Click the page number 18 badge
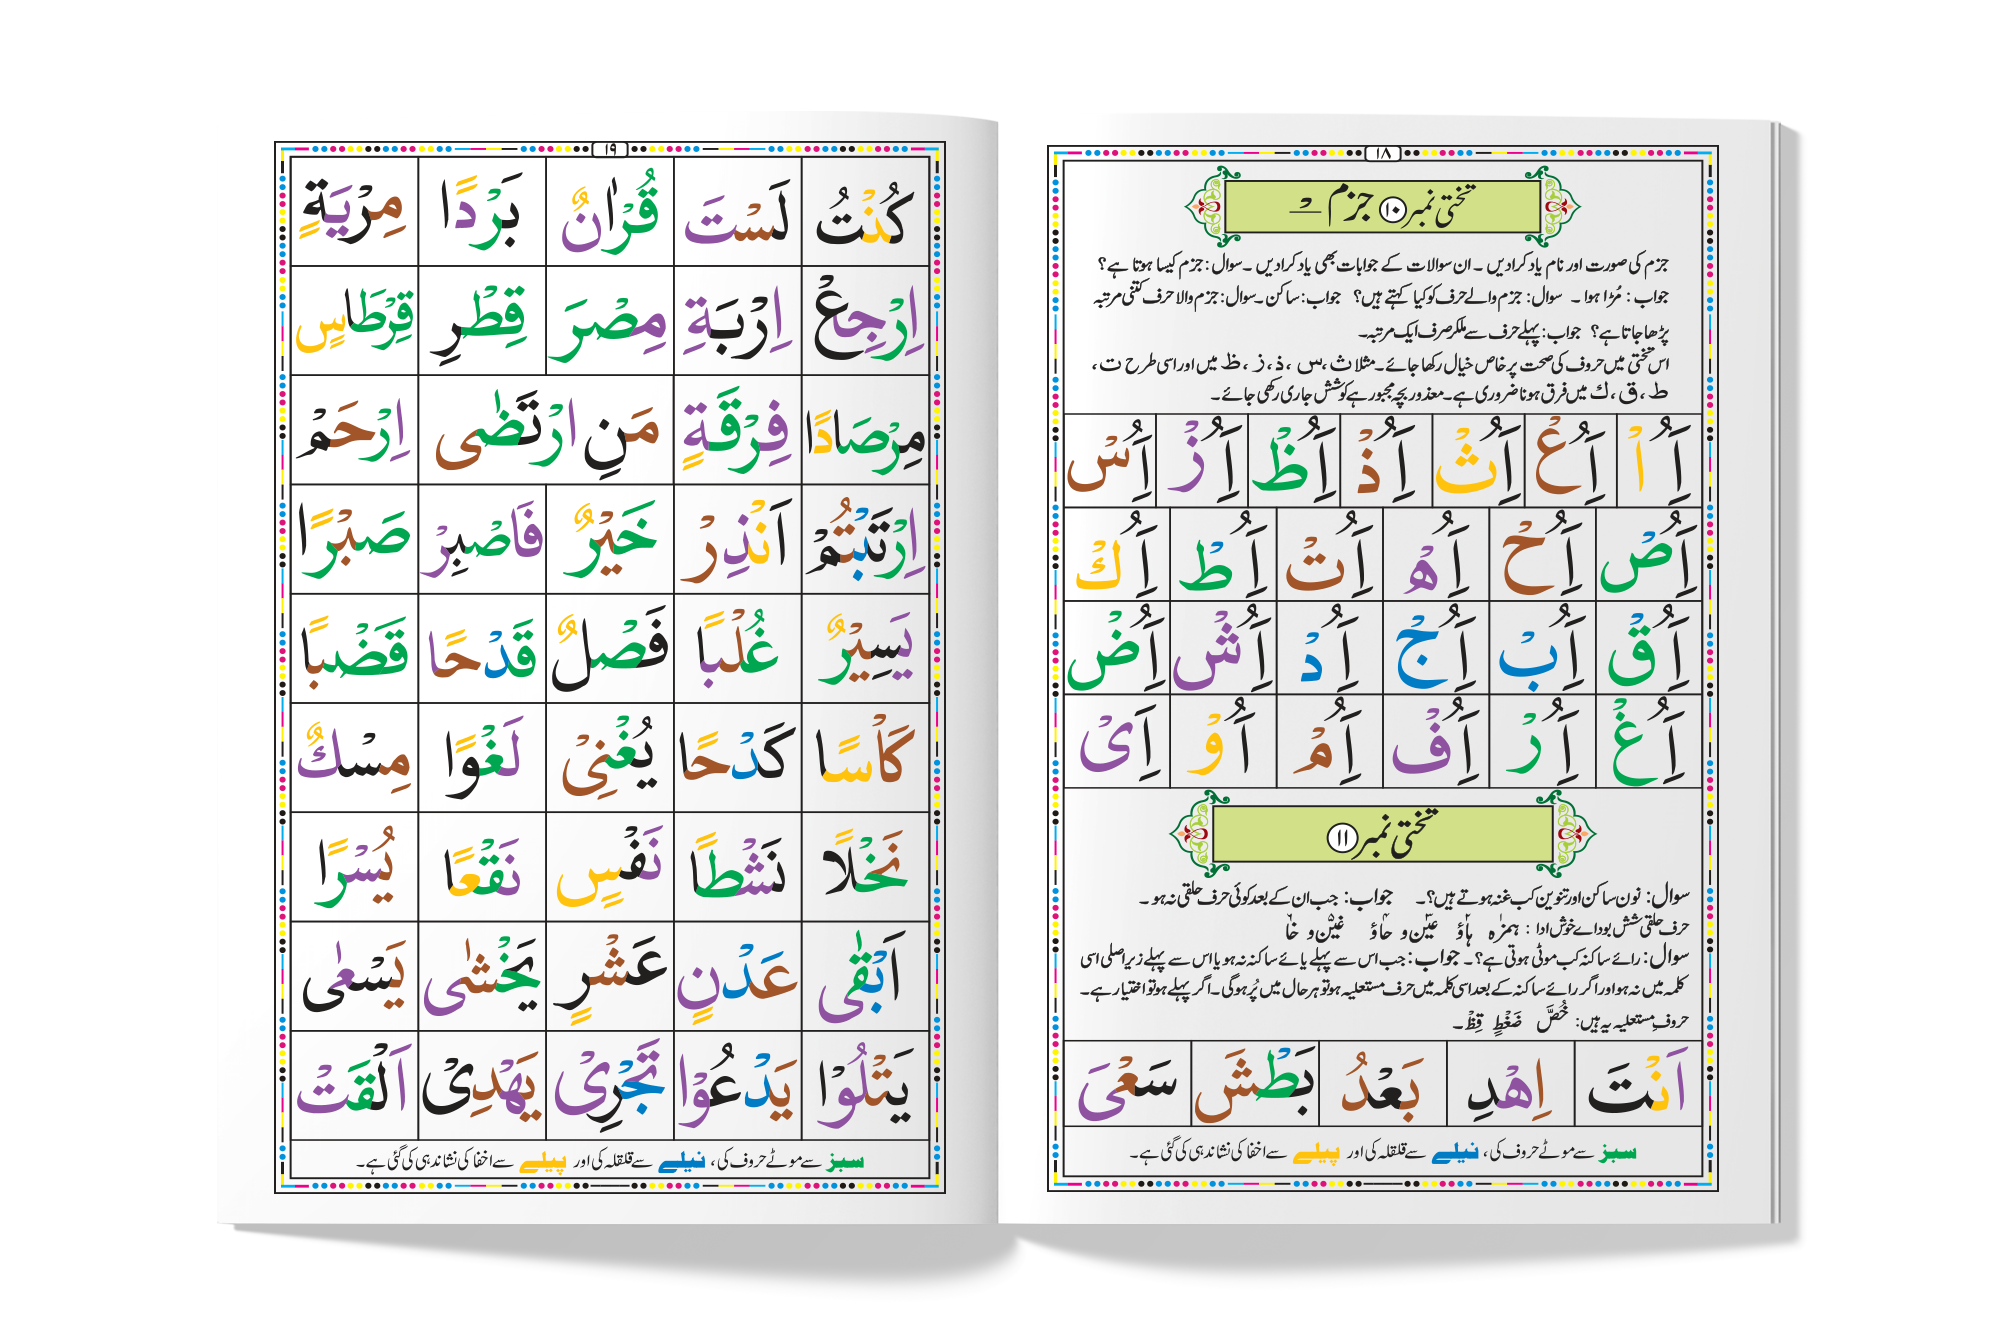Screen dimensions: 2000x1336 1384,153
